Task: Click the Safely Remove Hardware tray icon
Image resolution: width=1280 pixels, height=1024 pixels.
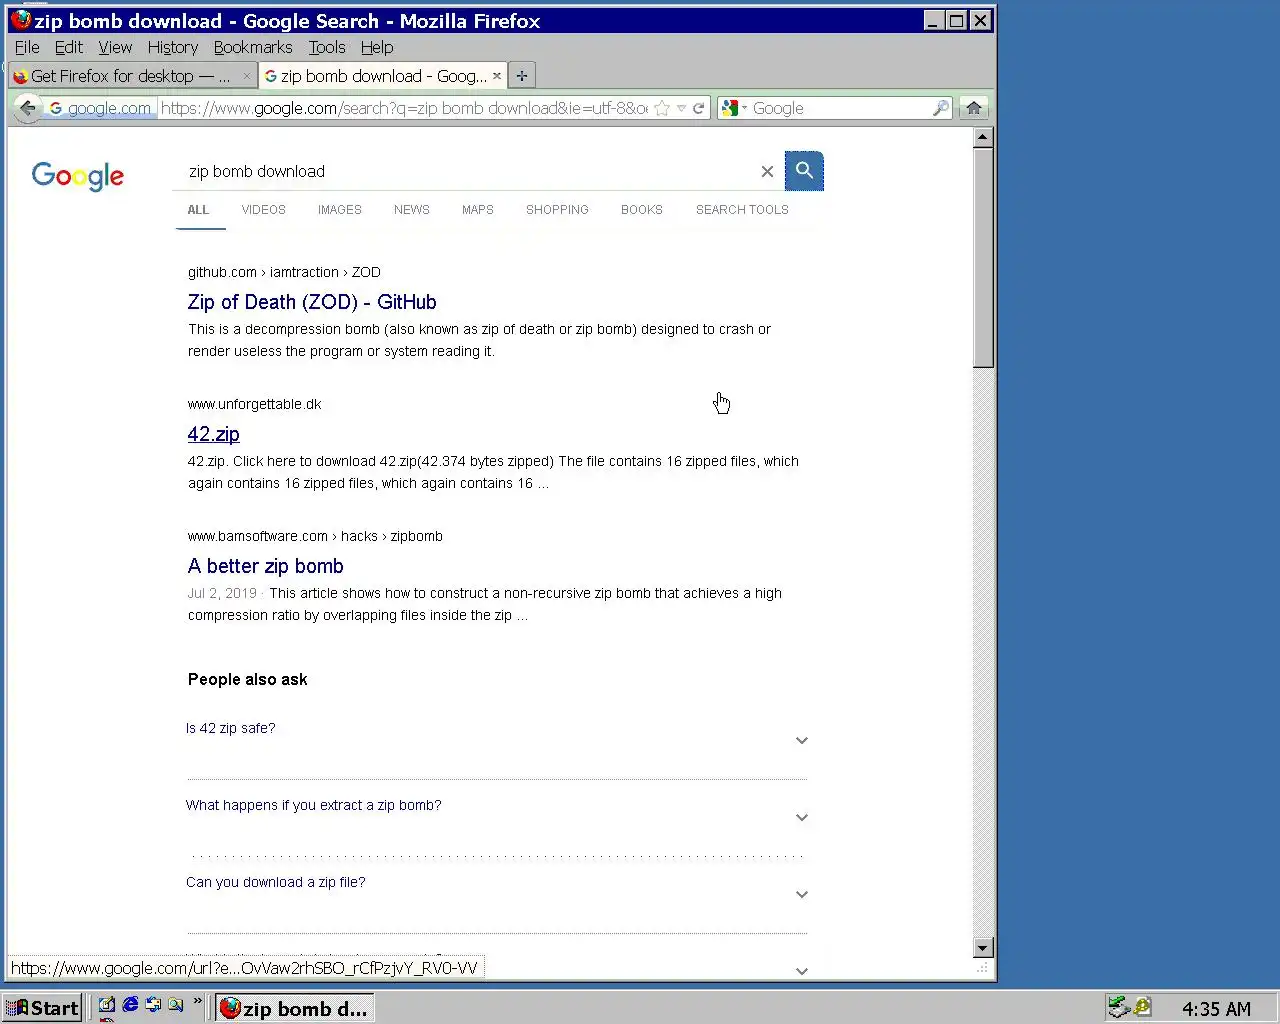Action: (1119, 1007)
